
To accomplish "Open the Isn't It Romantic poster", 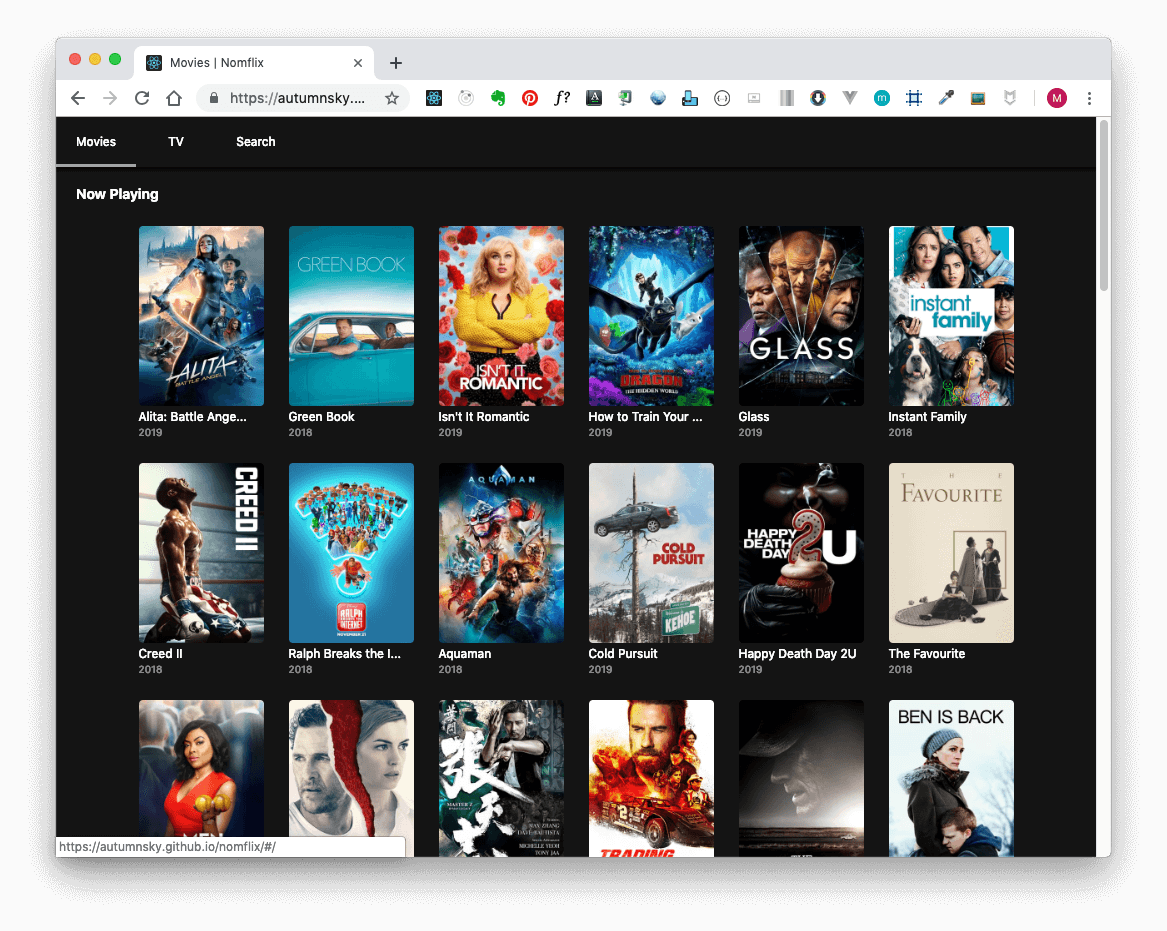I will click(x=501, y=316).
